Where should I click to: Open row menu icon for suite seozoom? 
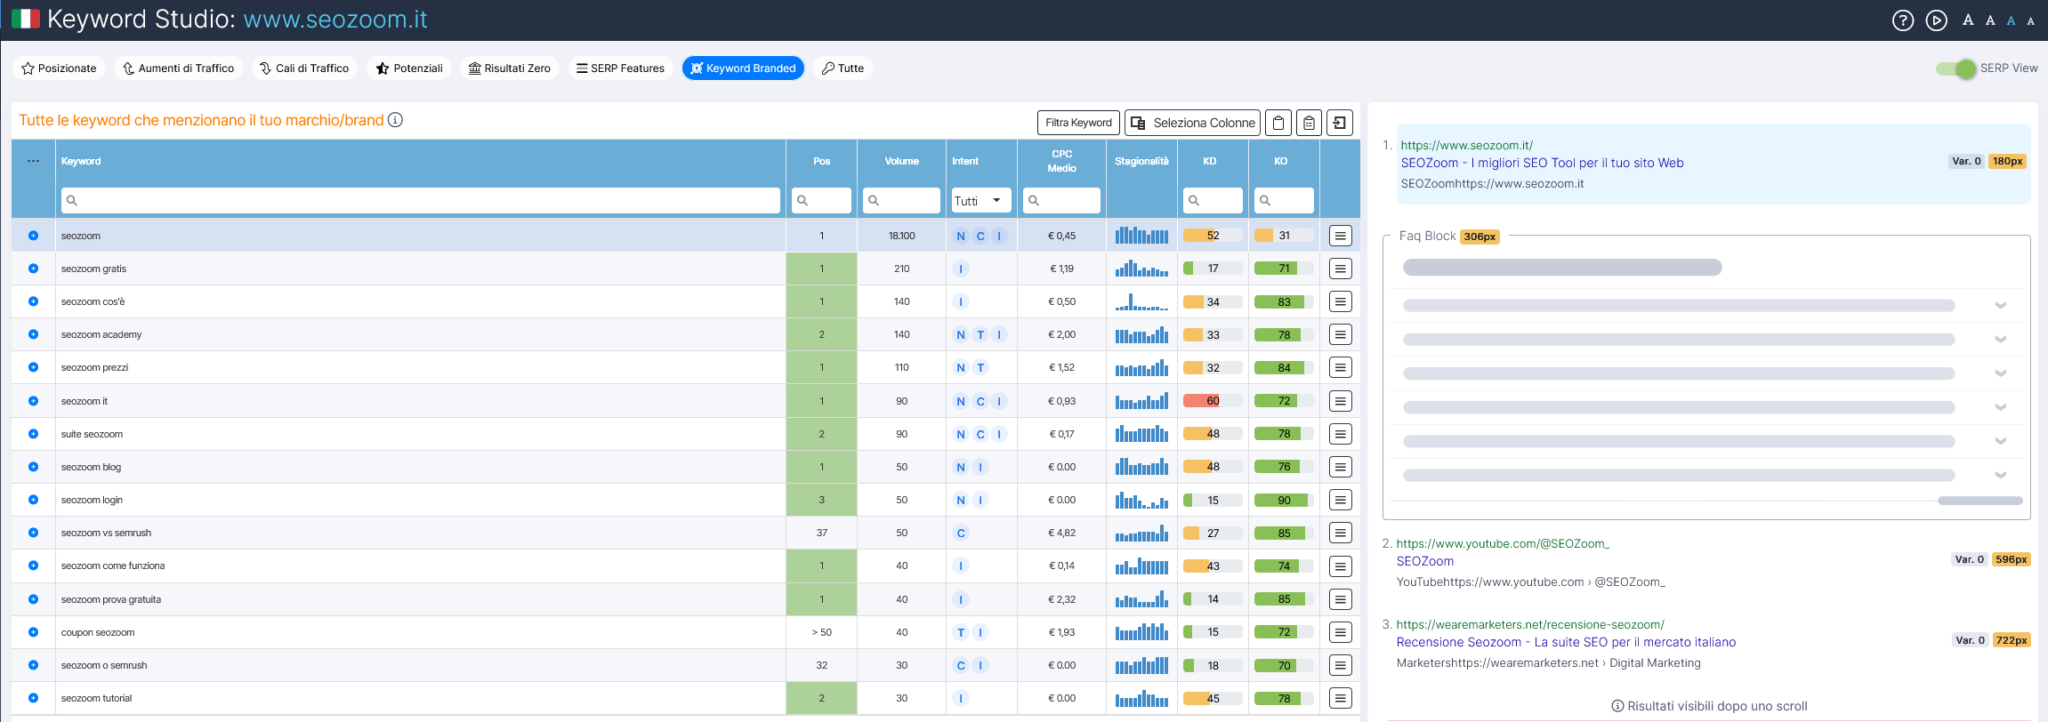coord(1340,434)
